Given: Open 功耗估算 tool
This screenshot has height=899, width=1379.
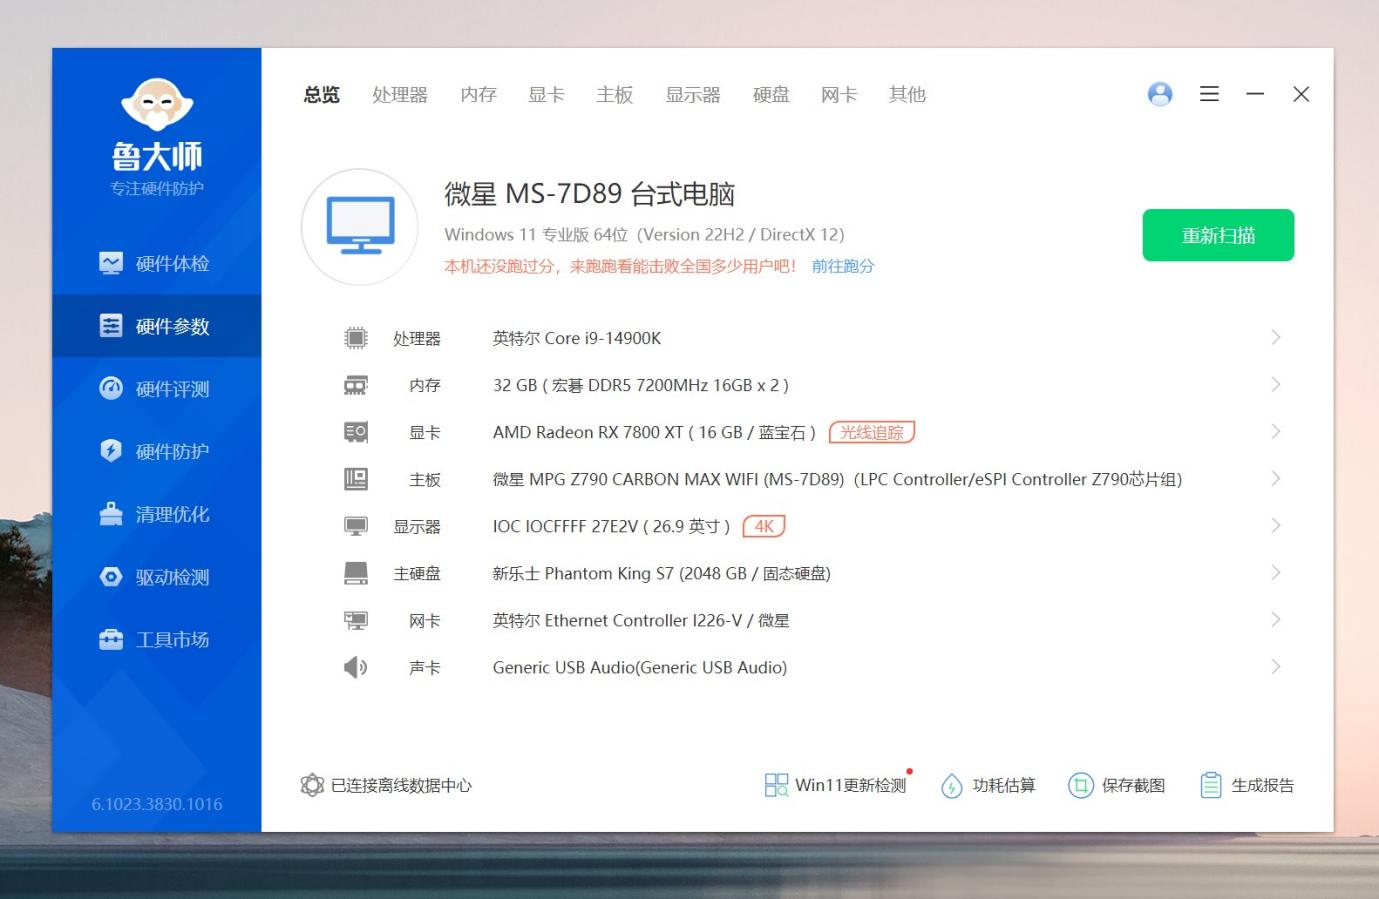Looking at the screenshot, I should (988, 785).
